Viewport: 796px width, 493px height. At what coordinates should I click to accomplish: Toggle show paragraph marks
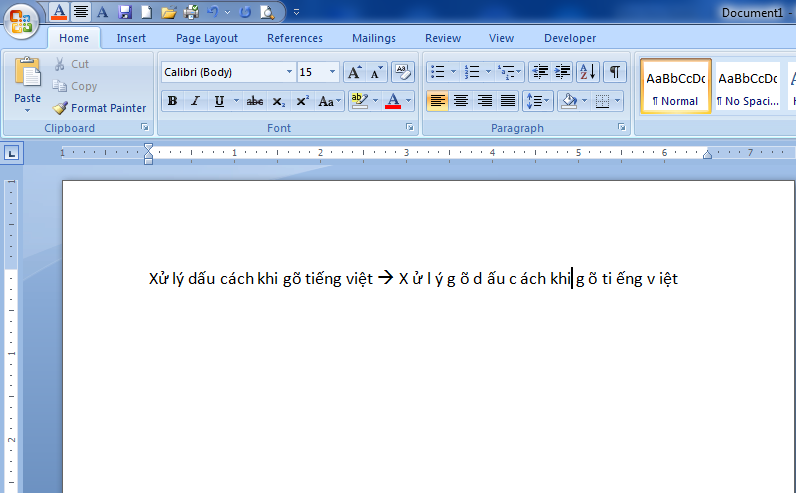pos(614,72)
